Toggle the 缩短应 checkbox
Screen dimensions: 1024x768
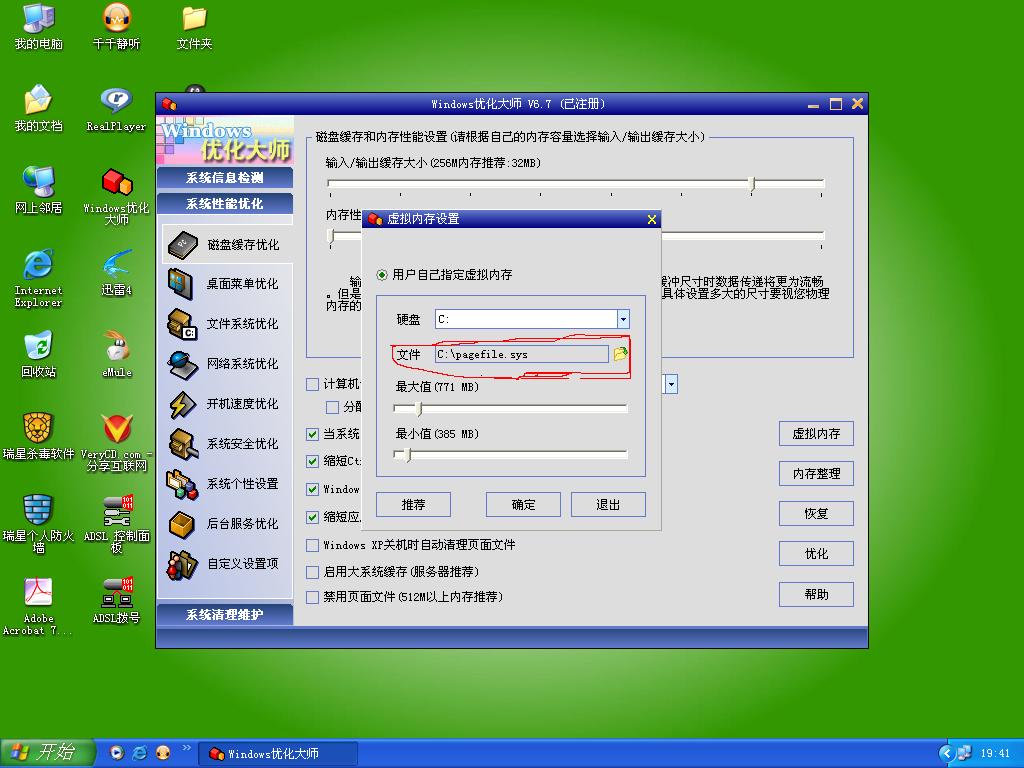click(x=312, y=517)
